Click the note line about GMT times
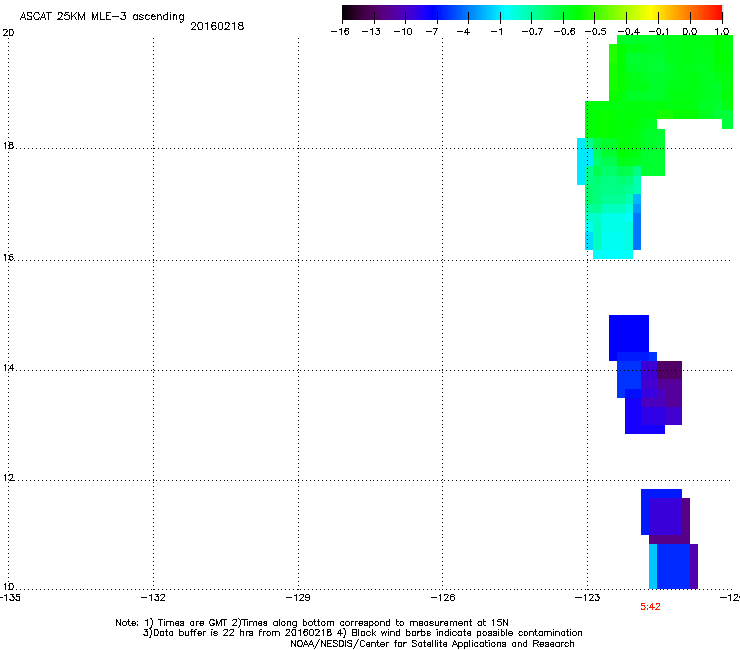This screenshot has width=740, height=650. 312,623
